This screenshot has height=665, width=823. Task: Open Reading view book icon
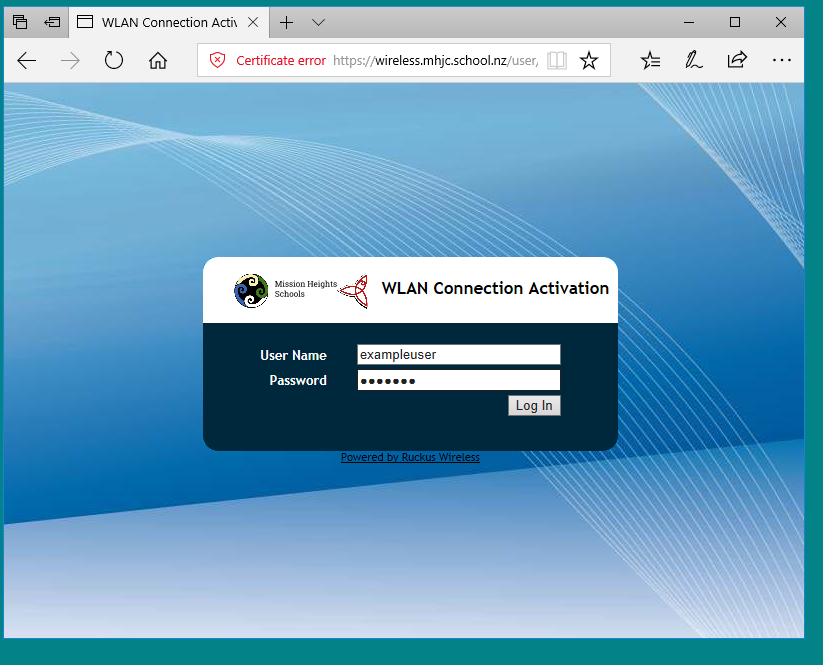coord(557,61)
